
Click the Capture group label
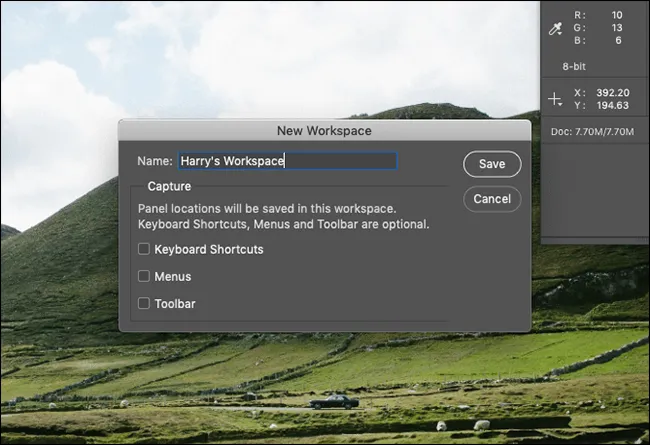[x=169, y=186]
